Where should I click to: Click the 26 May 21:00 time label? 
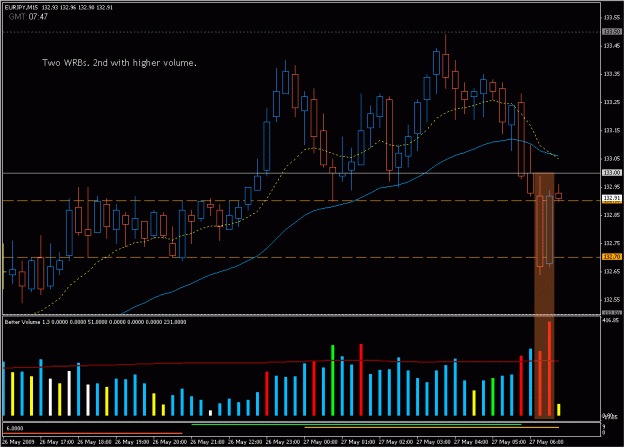207,442
